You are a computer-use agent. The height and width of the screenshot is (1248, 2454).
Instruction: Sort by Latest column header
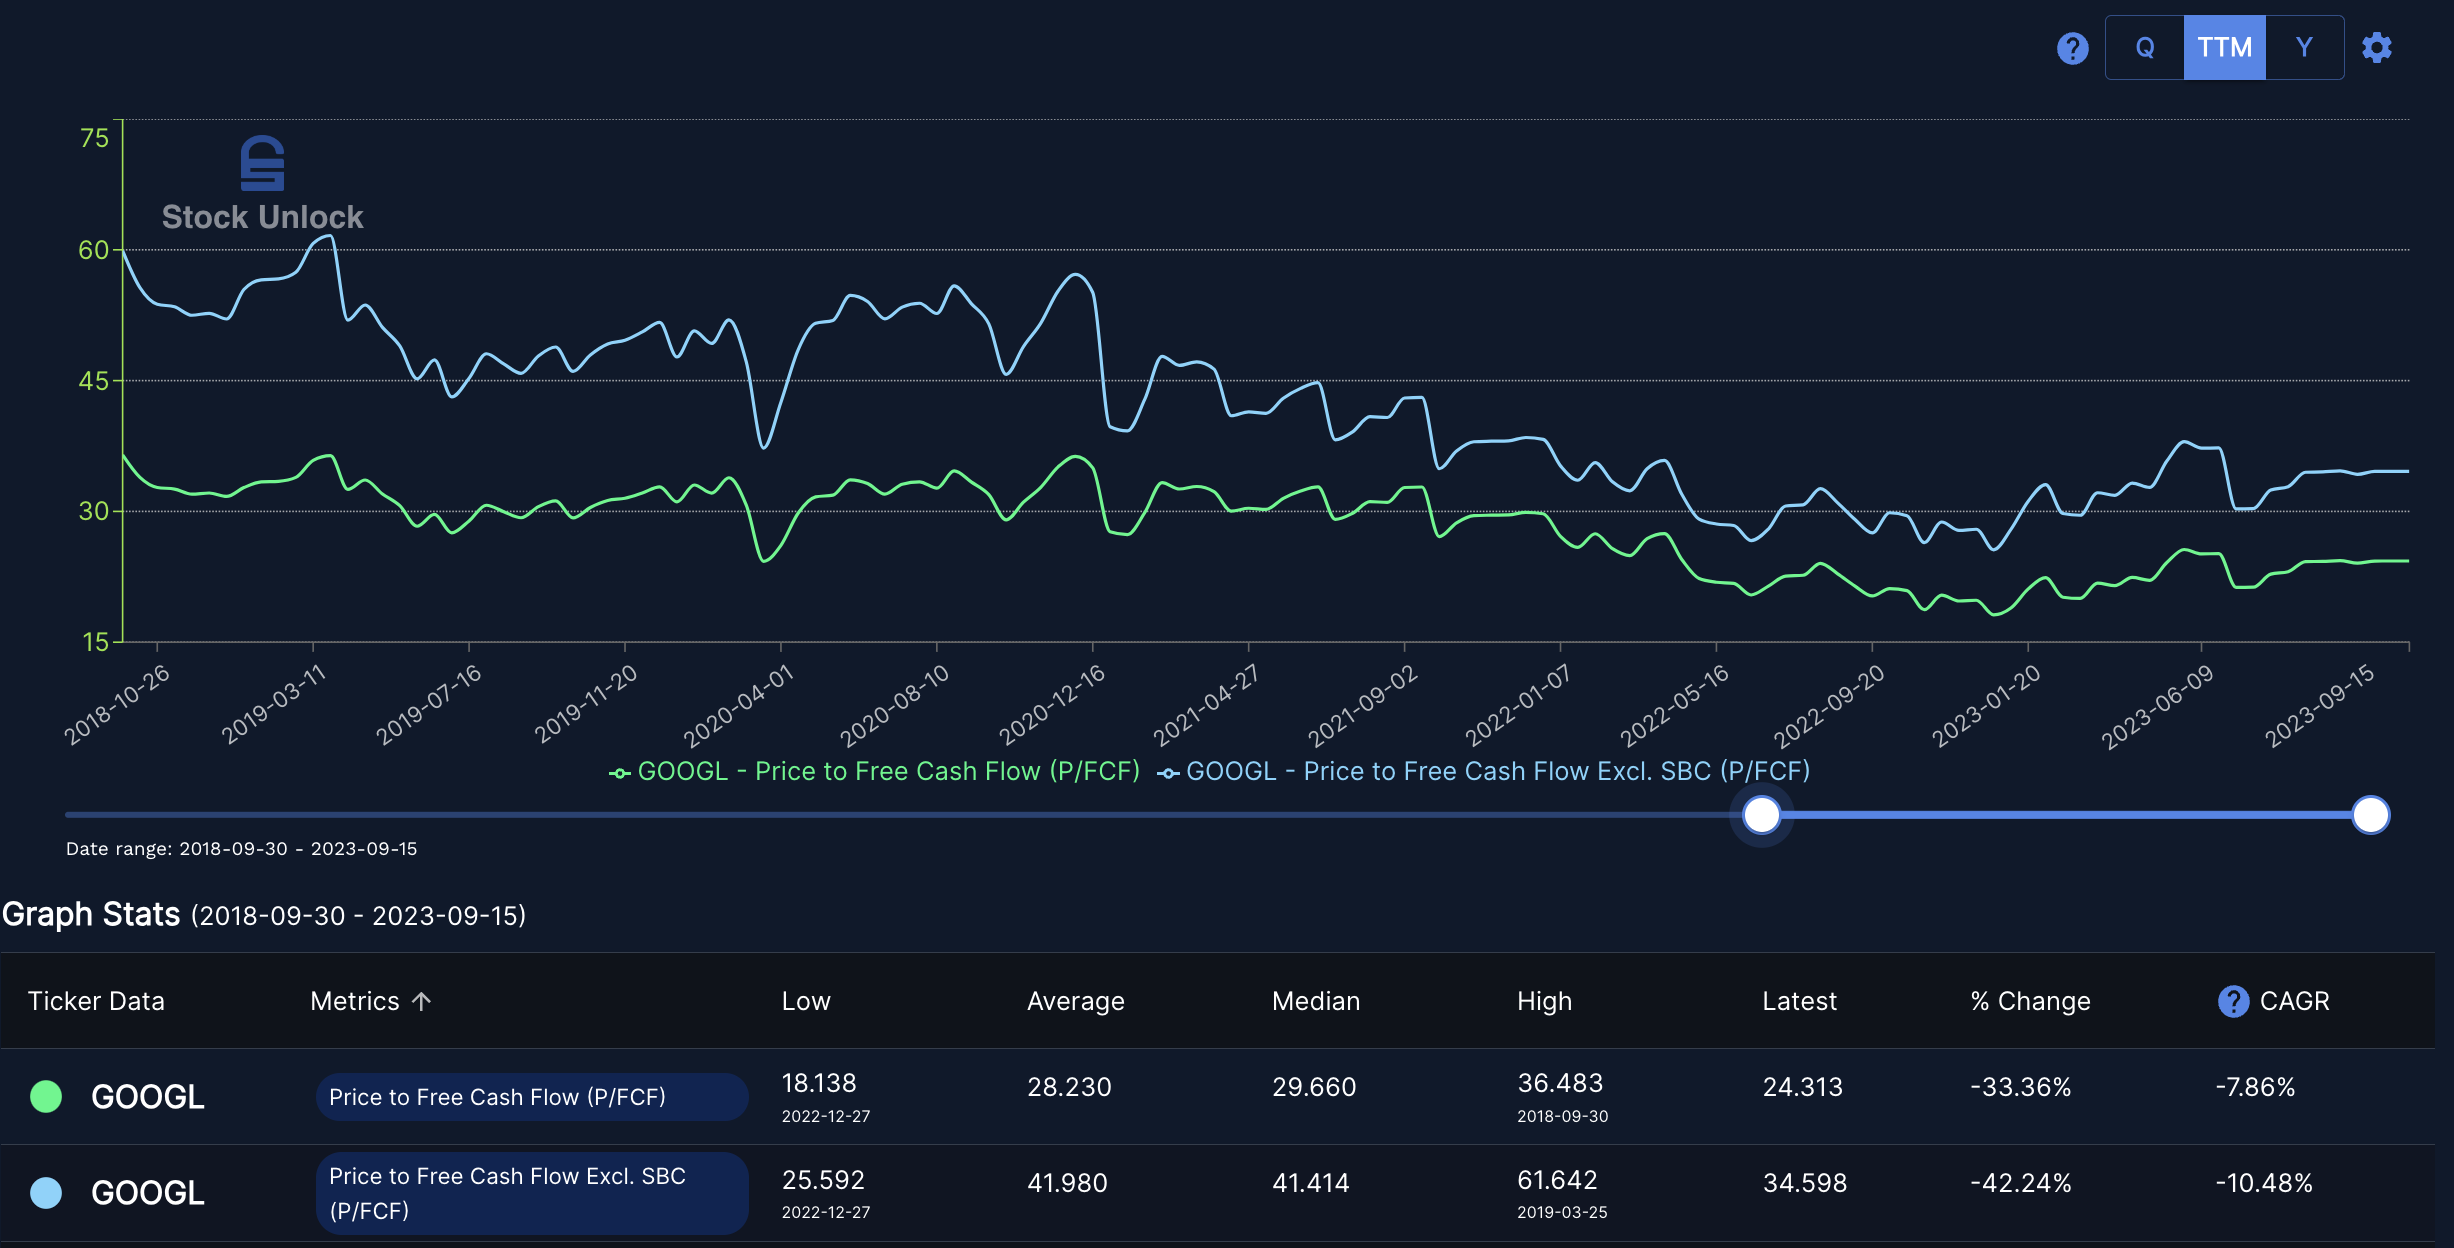[x=1800, y=1001]
